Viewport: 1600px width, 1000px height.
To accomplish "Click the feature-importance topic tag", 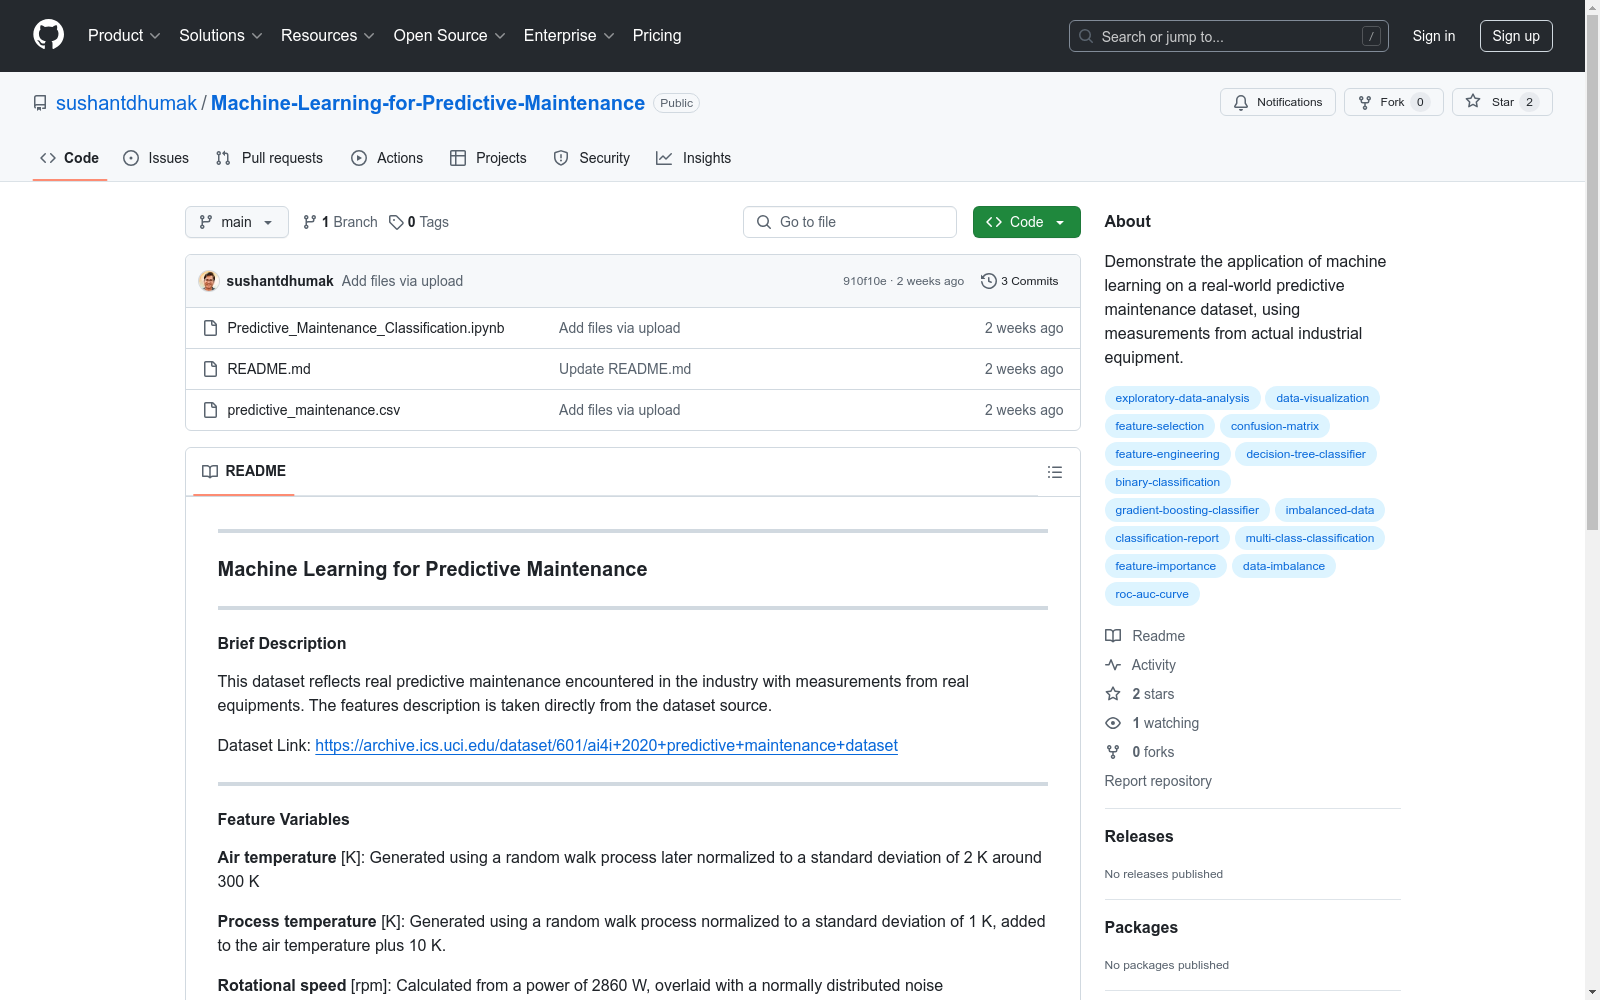I will click(1165, 566).
